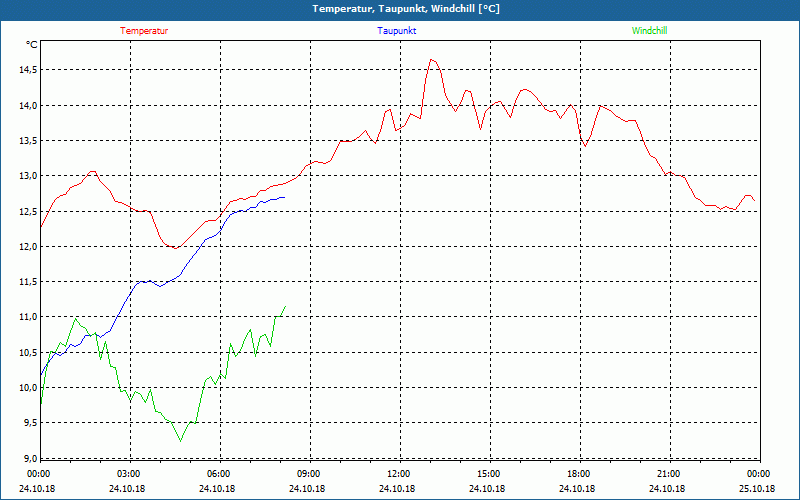Click the green Windchill legend label
The image size is (800, 500).
click(x=649, y=31)
